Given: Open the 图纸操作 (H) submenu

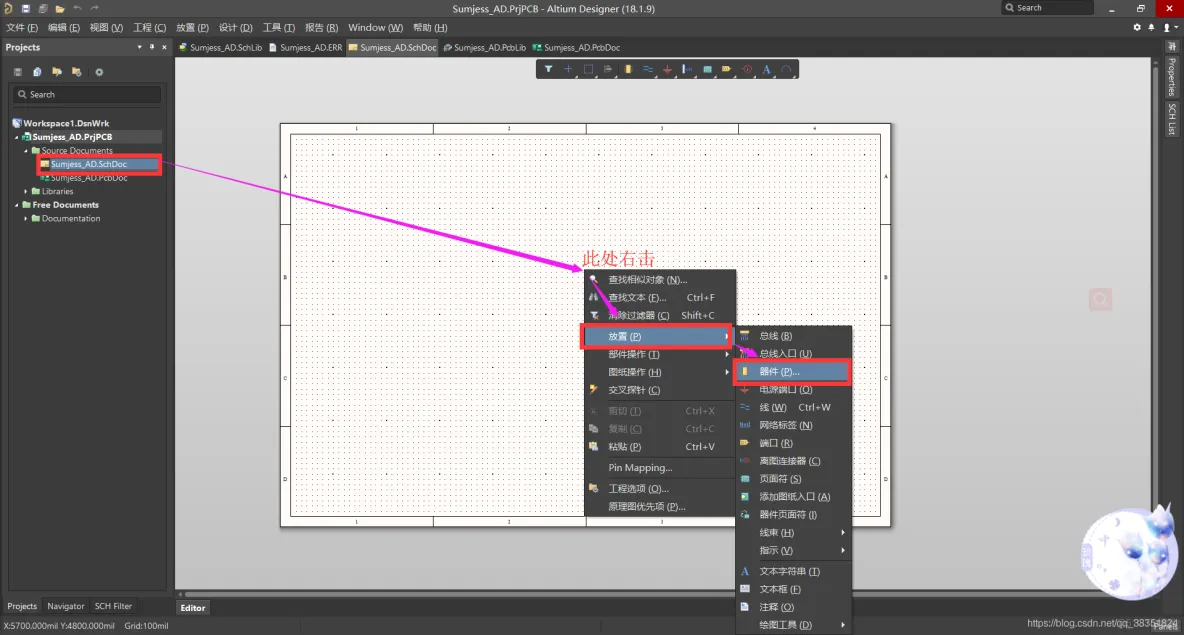Looking at the screenshot, I should (659, 372).
